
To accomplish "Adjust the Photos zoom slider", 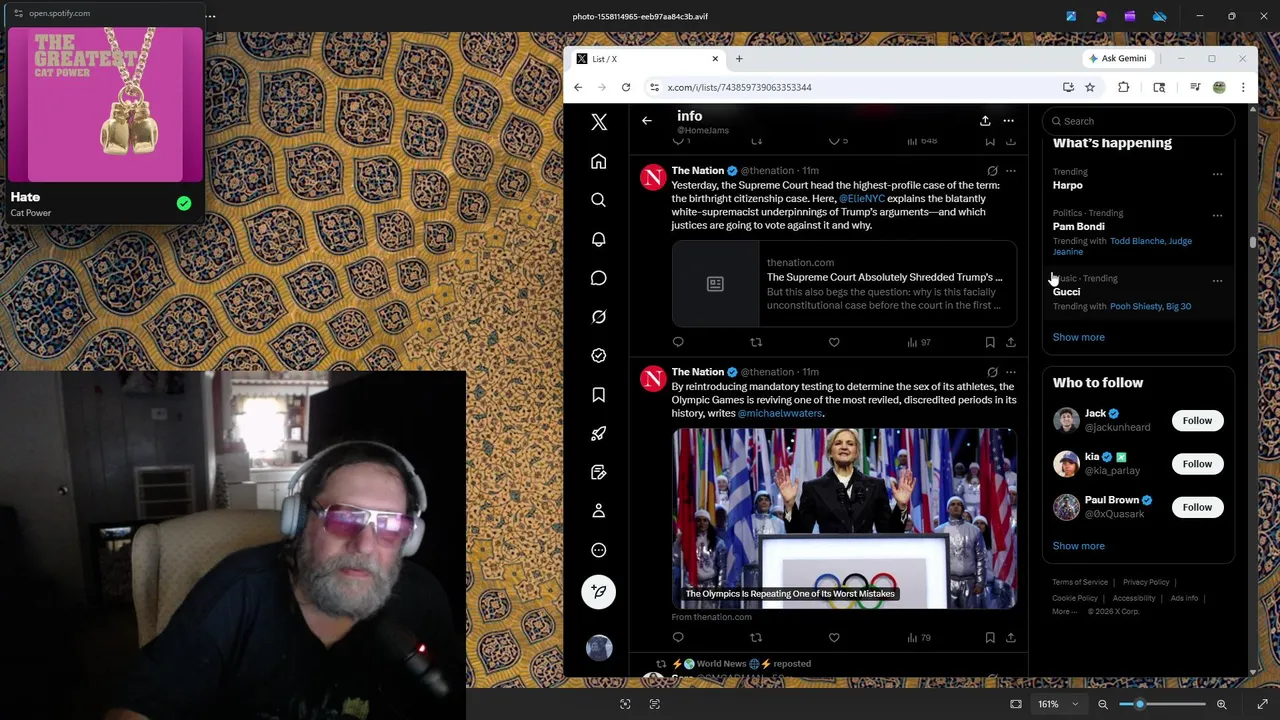I will (x=1162, y=704).
